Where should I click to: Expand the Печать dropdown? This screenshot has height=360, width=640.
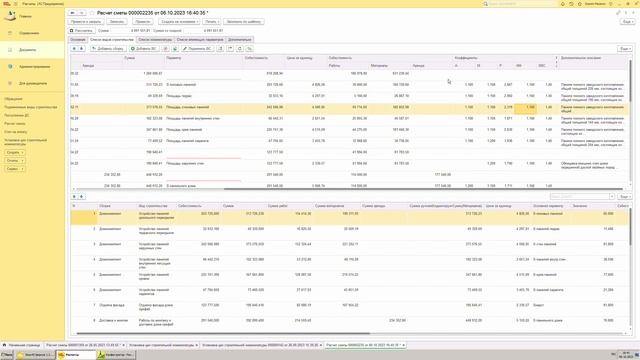coord(211,22)
